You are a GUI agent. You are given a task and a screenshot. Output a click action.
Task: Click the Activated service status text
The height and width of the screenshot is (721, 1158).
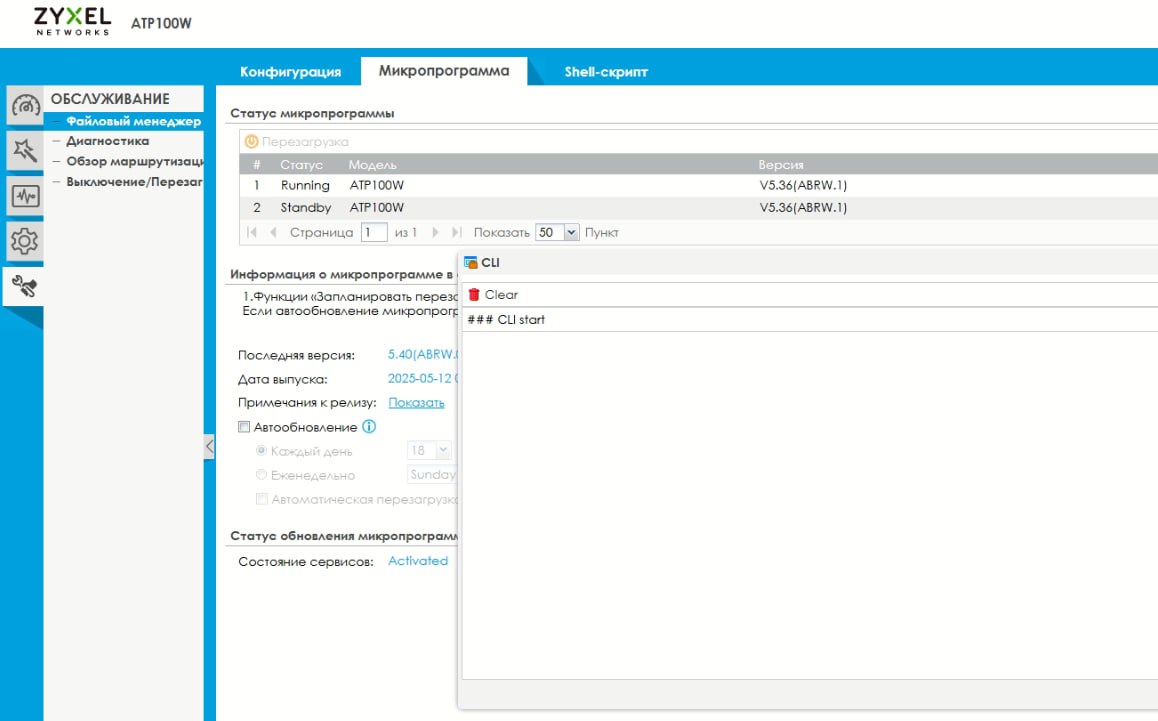pyautogui.click(x=418, y=561)
